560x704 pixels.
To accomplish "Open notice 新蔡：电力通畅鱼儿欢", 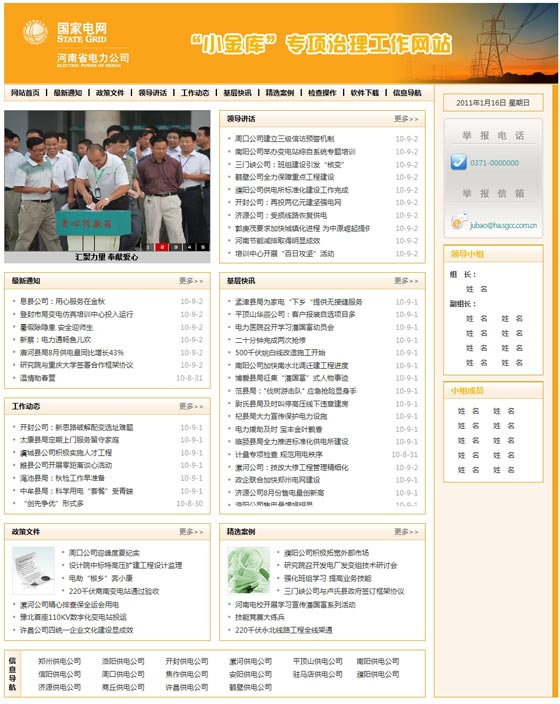I will (55, 339).
